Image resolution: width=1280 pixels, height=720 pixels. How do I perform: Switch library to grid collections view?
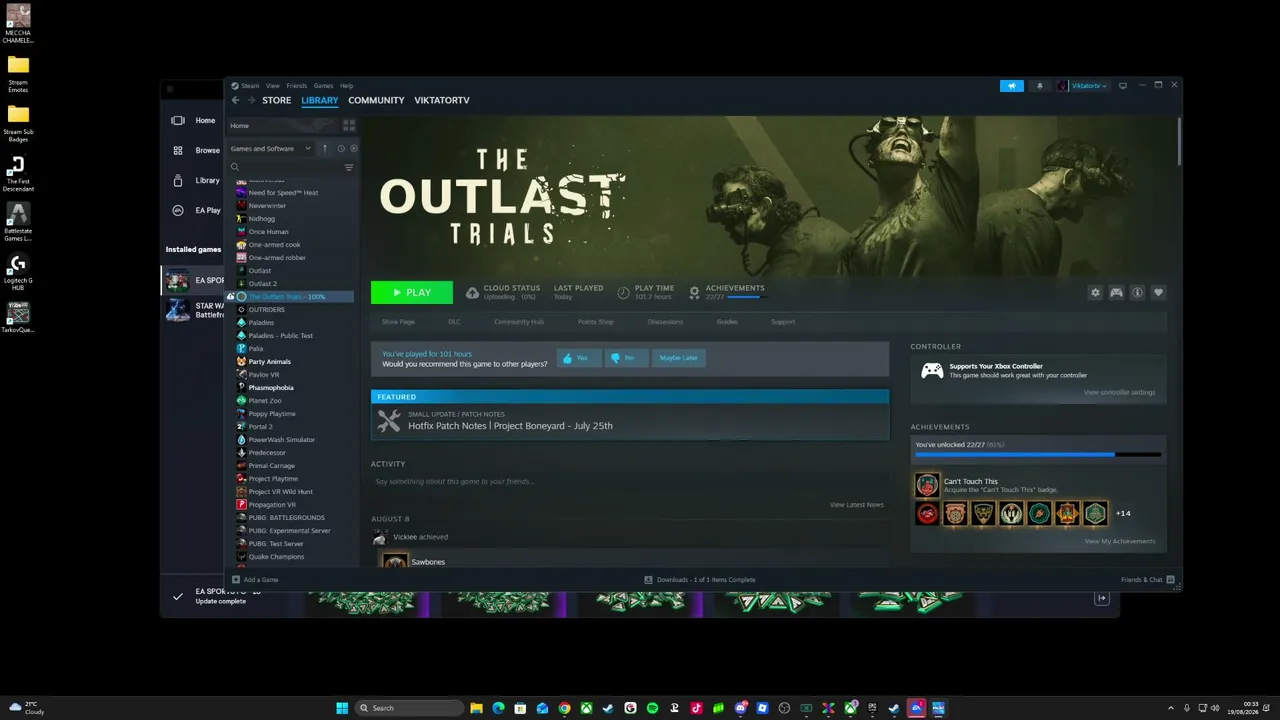pos(349,125)
